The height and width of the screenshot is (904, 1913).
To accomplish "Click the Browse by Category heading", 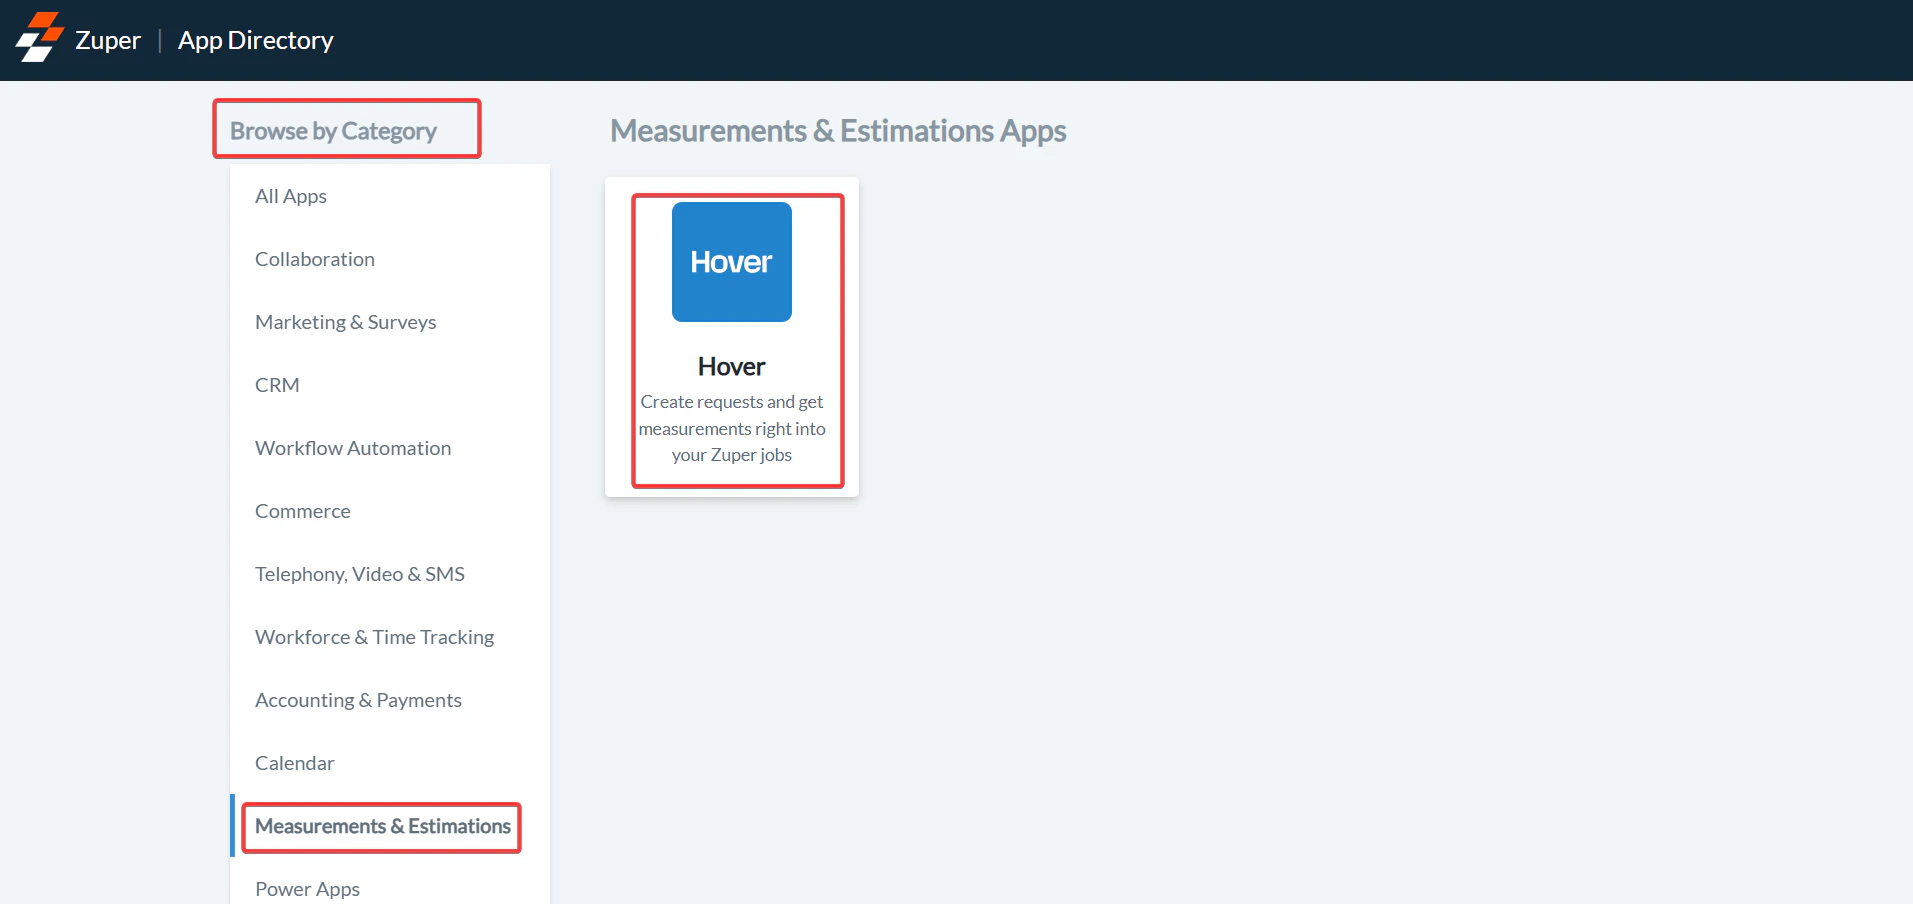I will [333, 131].
